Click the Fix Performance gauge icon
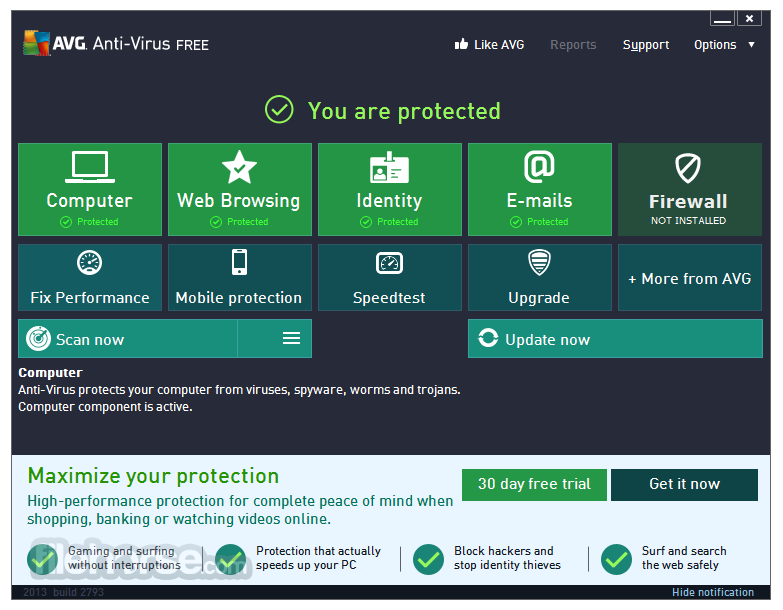This screenshot has width=783, height=610. pos(90,263)
